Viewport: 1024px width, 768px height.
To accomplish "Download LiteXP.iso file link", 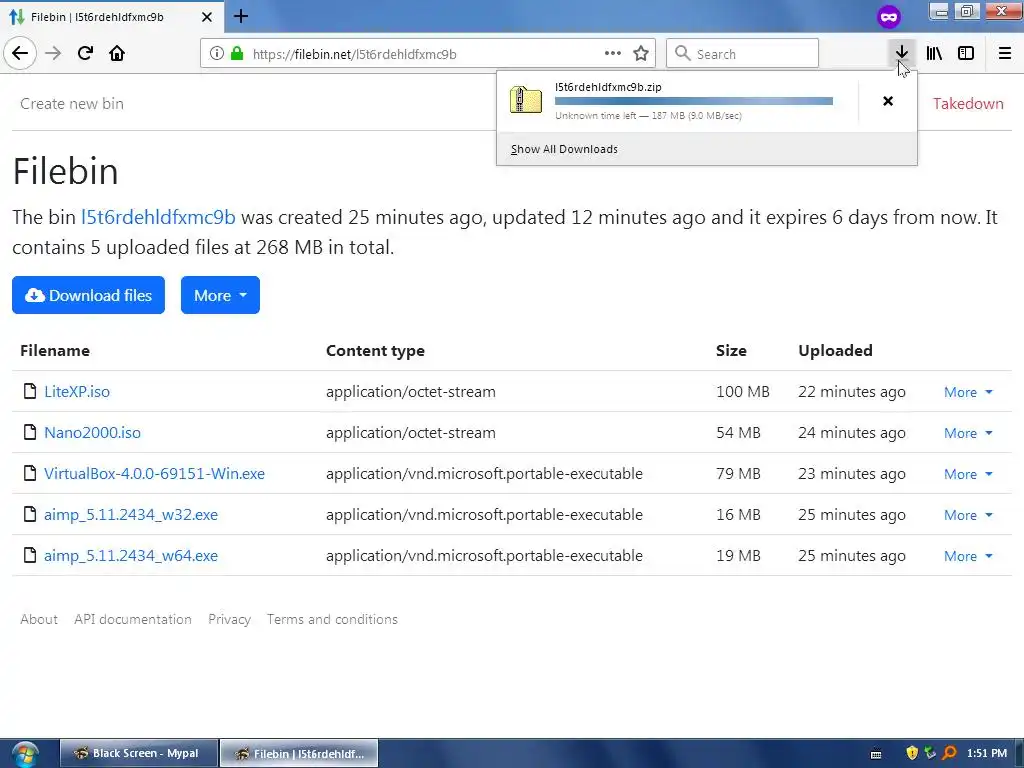I will point(77,391).
